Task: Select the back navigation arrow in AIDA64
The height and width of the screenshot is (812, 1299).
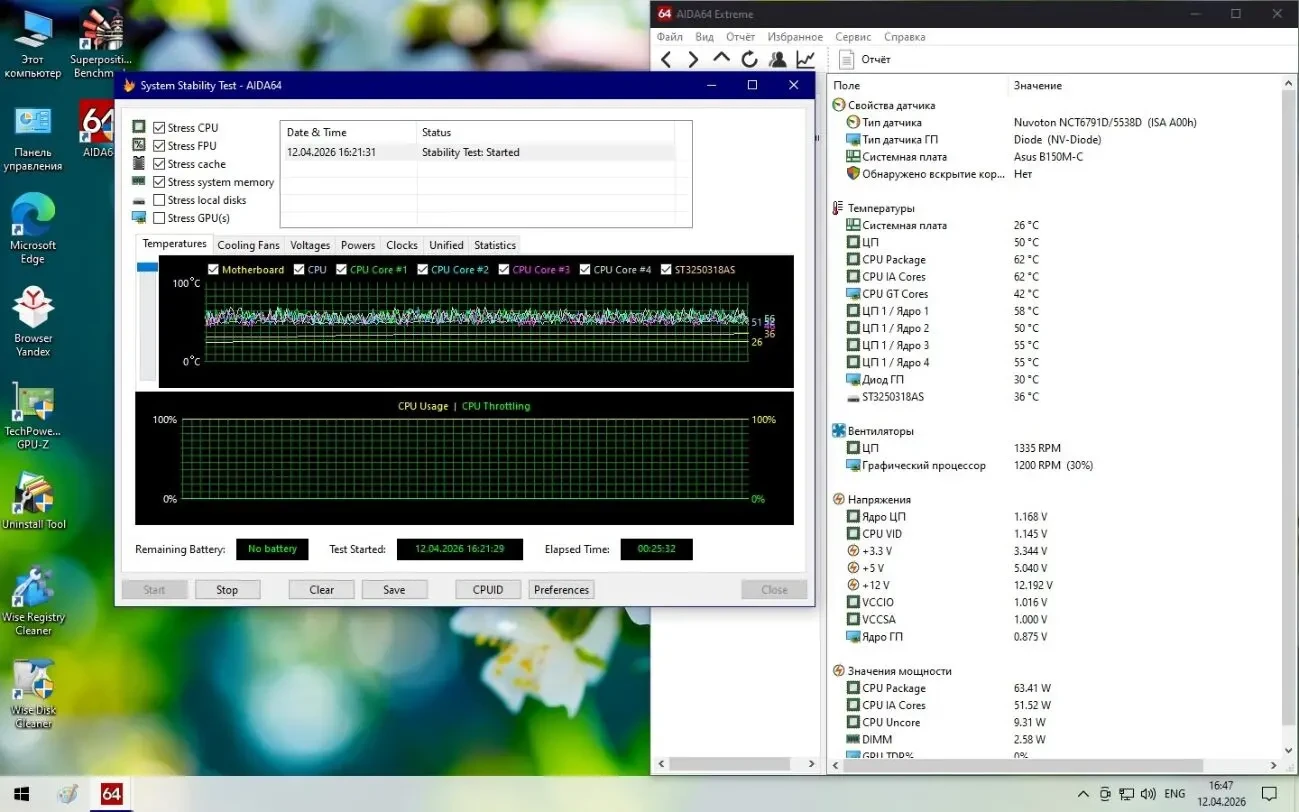Action: point(666,59)
